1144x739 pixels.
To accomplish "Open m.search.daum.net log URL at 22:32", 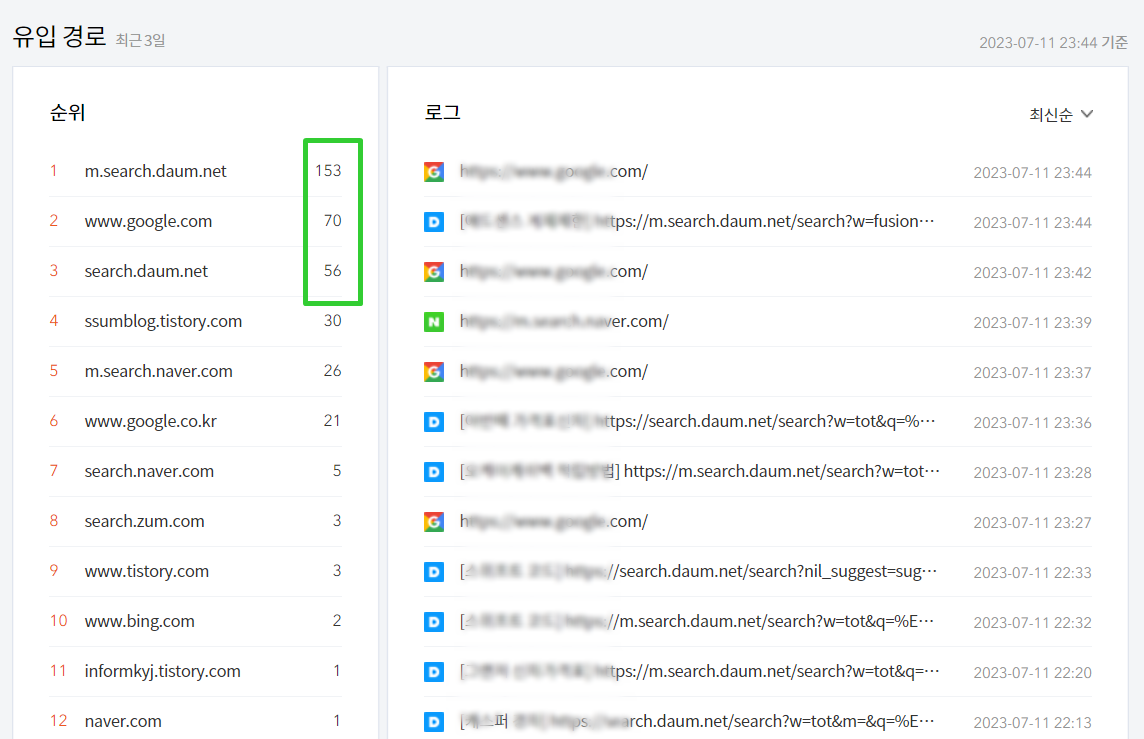I will tap(697, 622).
